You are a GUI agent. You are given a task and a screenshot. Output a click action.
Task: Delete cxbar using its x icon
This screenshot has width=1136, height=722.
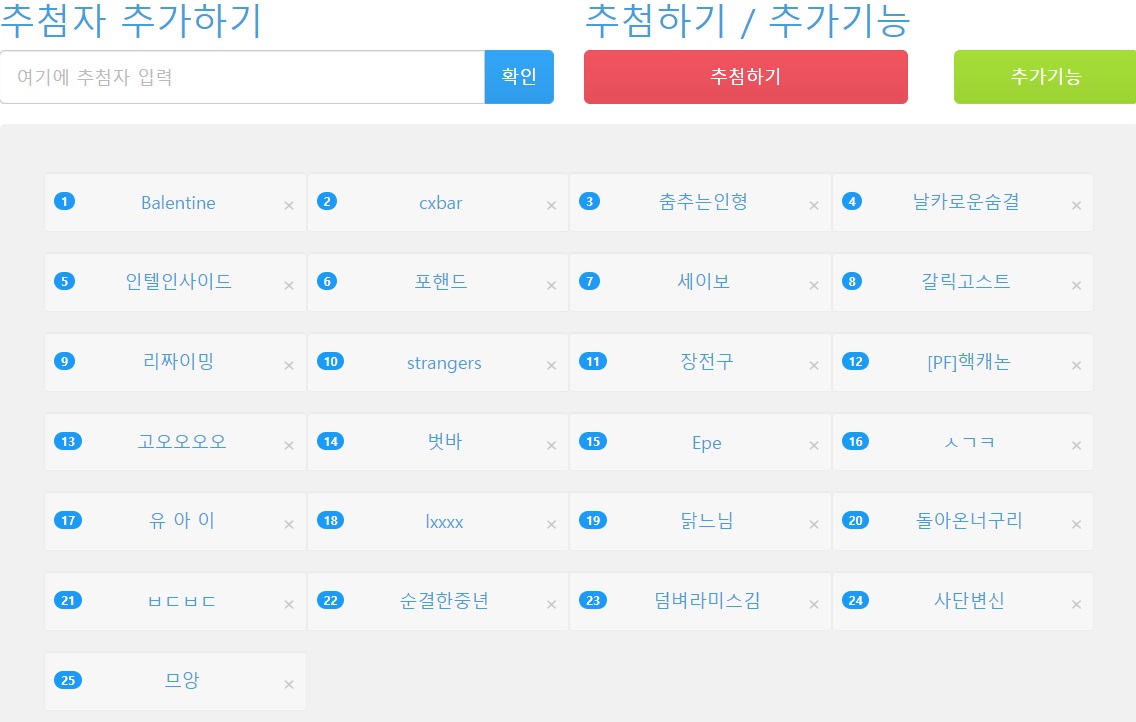[551, 206]
